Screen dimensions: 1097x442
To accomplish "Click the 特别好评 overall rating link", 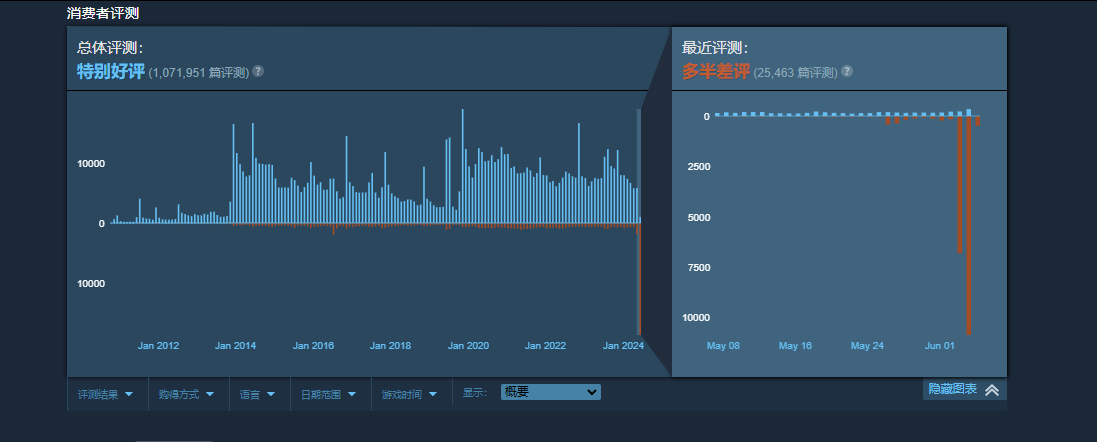I will [111, 72].
